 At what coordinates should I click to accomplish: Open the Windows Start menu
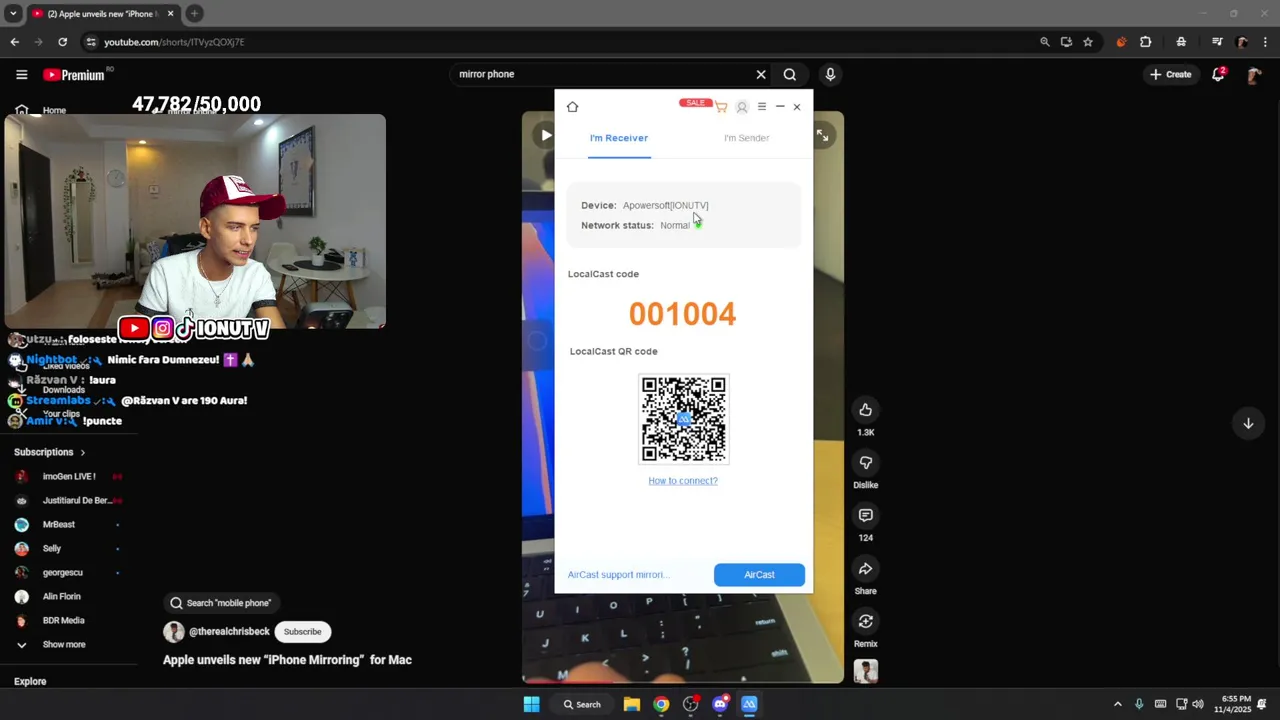532,704
